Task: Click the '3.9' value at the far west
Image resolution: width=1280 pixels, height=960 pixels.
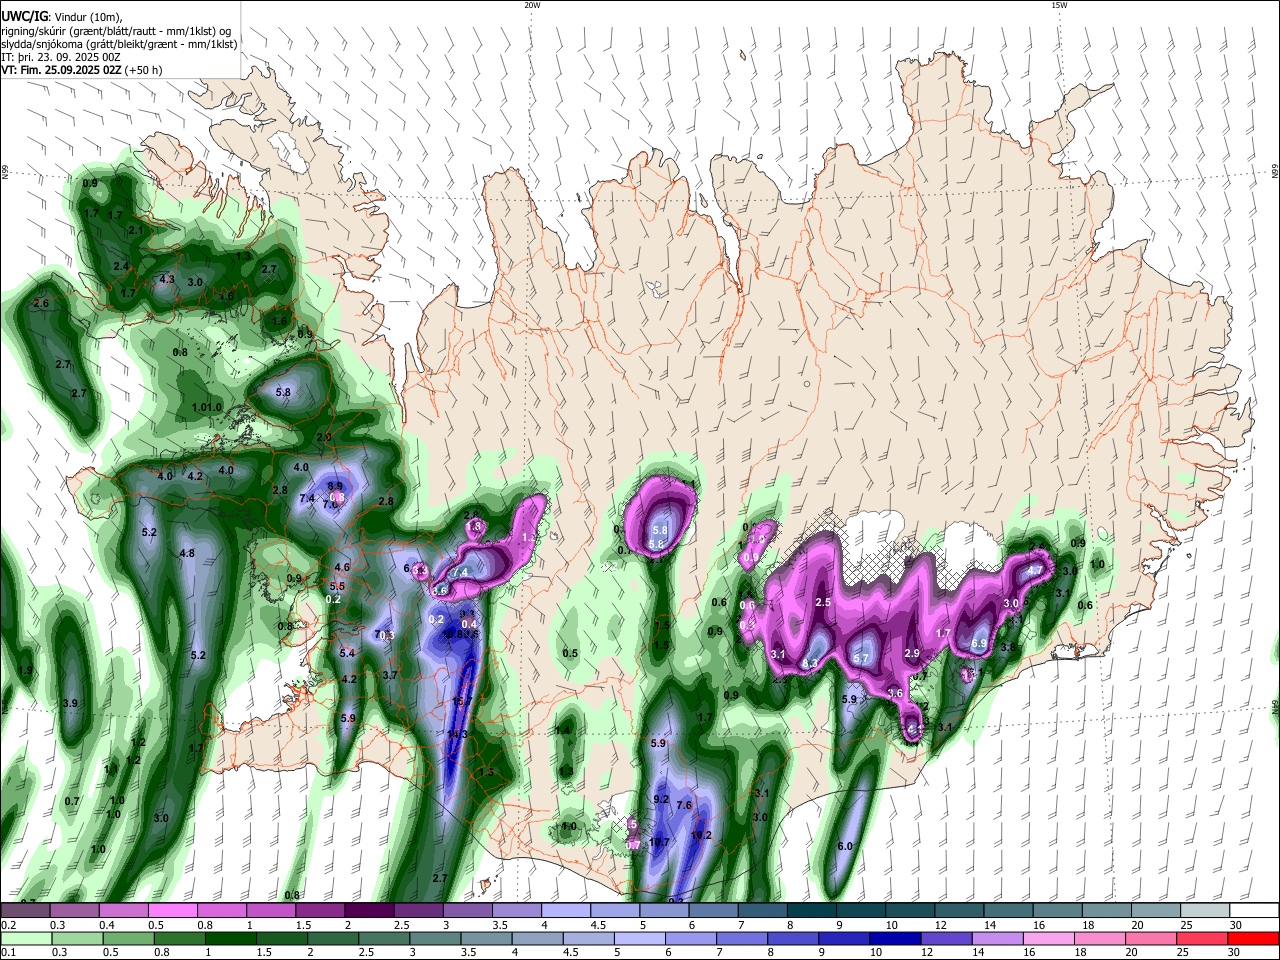Action: (x=70, y=703)
